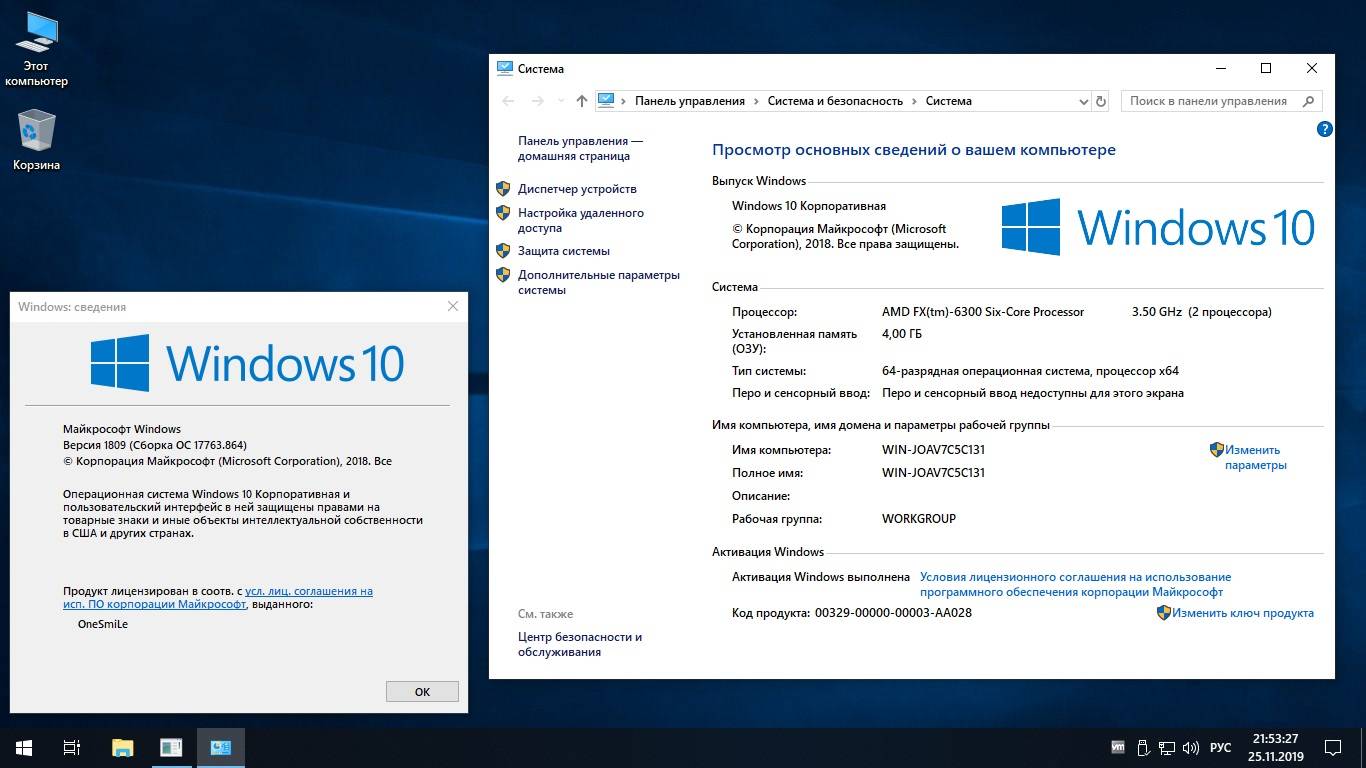Click the См. также label
This screenshot has width=1366, height=768.
coord(546,614)
